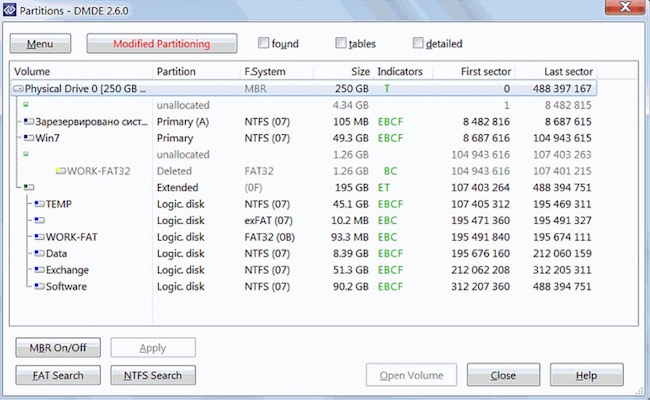Viewport: 650px width, 400px height.
Task: Toggle MBR On/Off button
Action: 58,347
